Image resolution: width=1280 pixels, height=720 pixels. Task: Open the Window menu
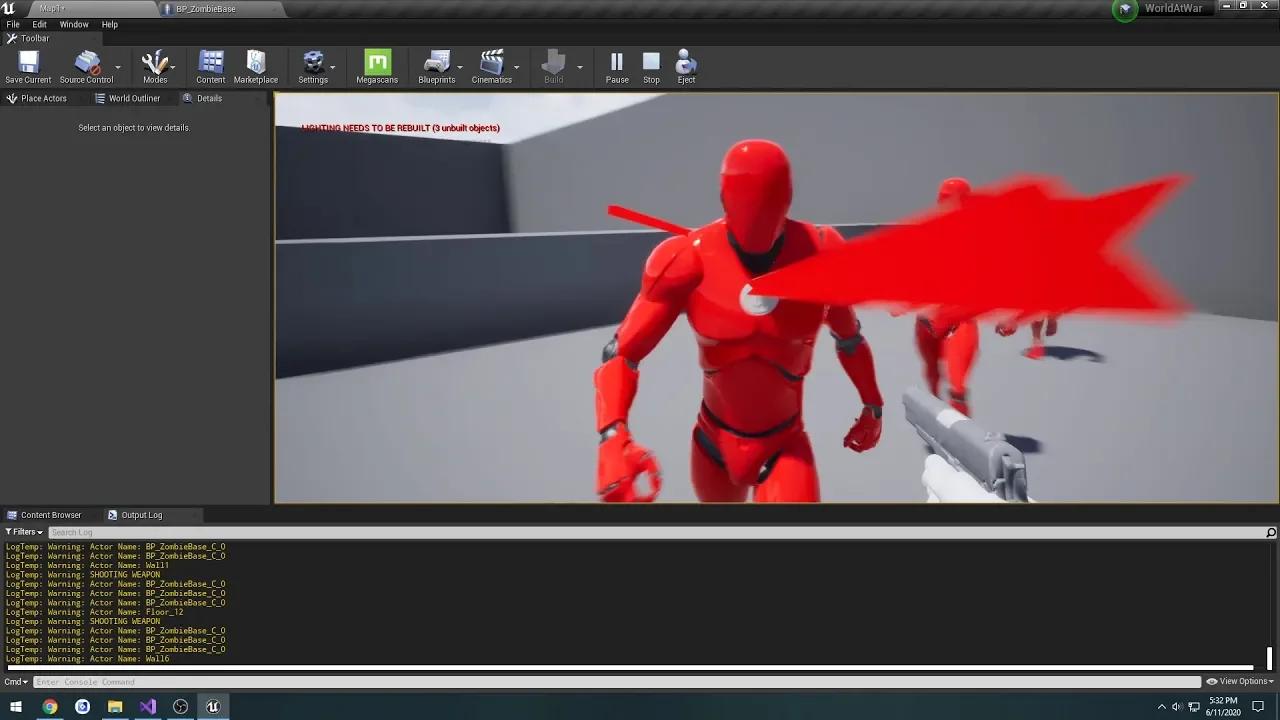click(74, 24)
